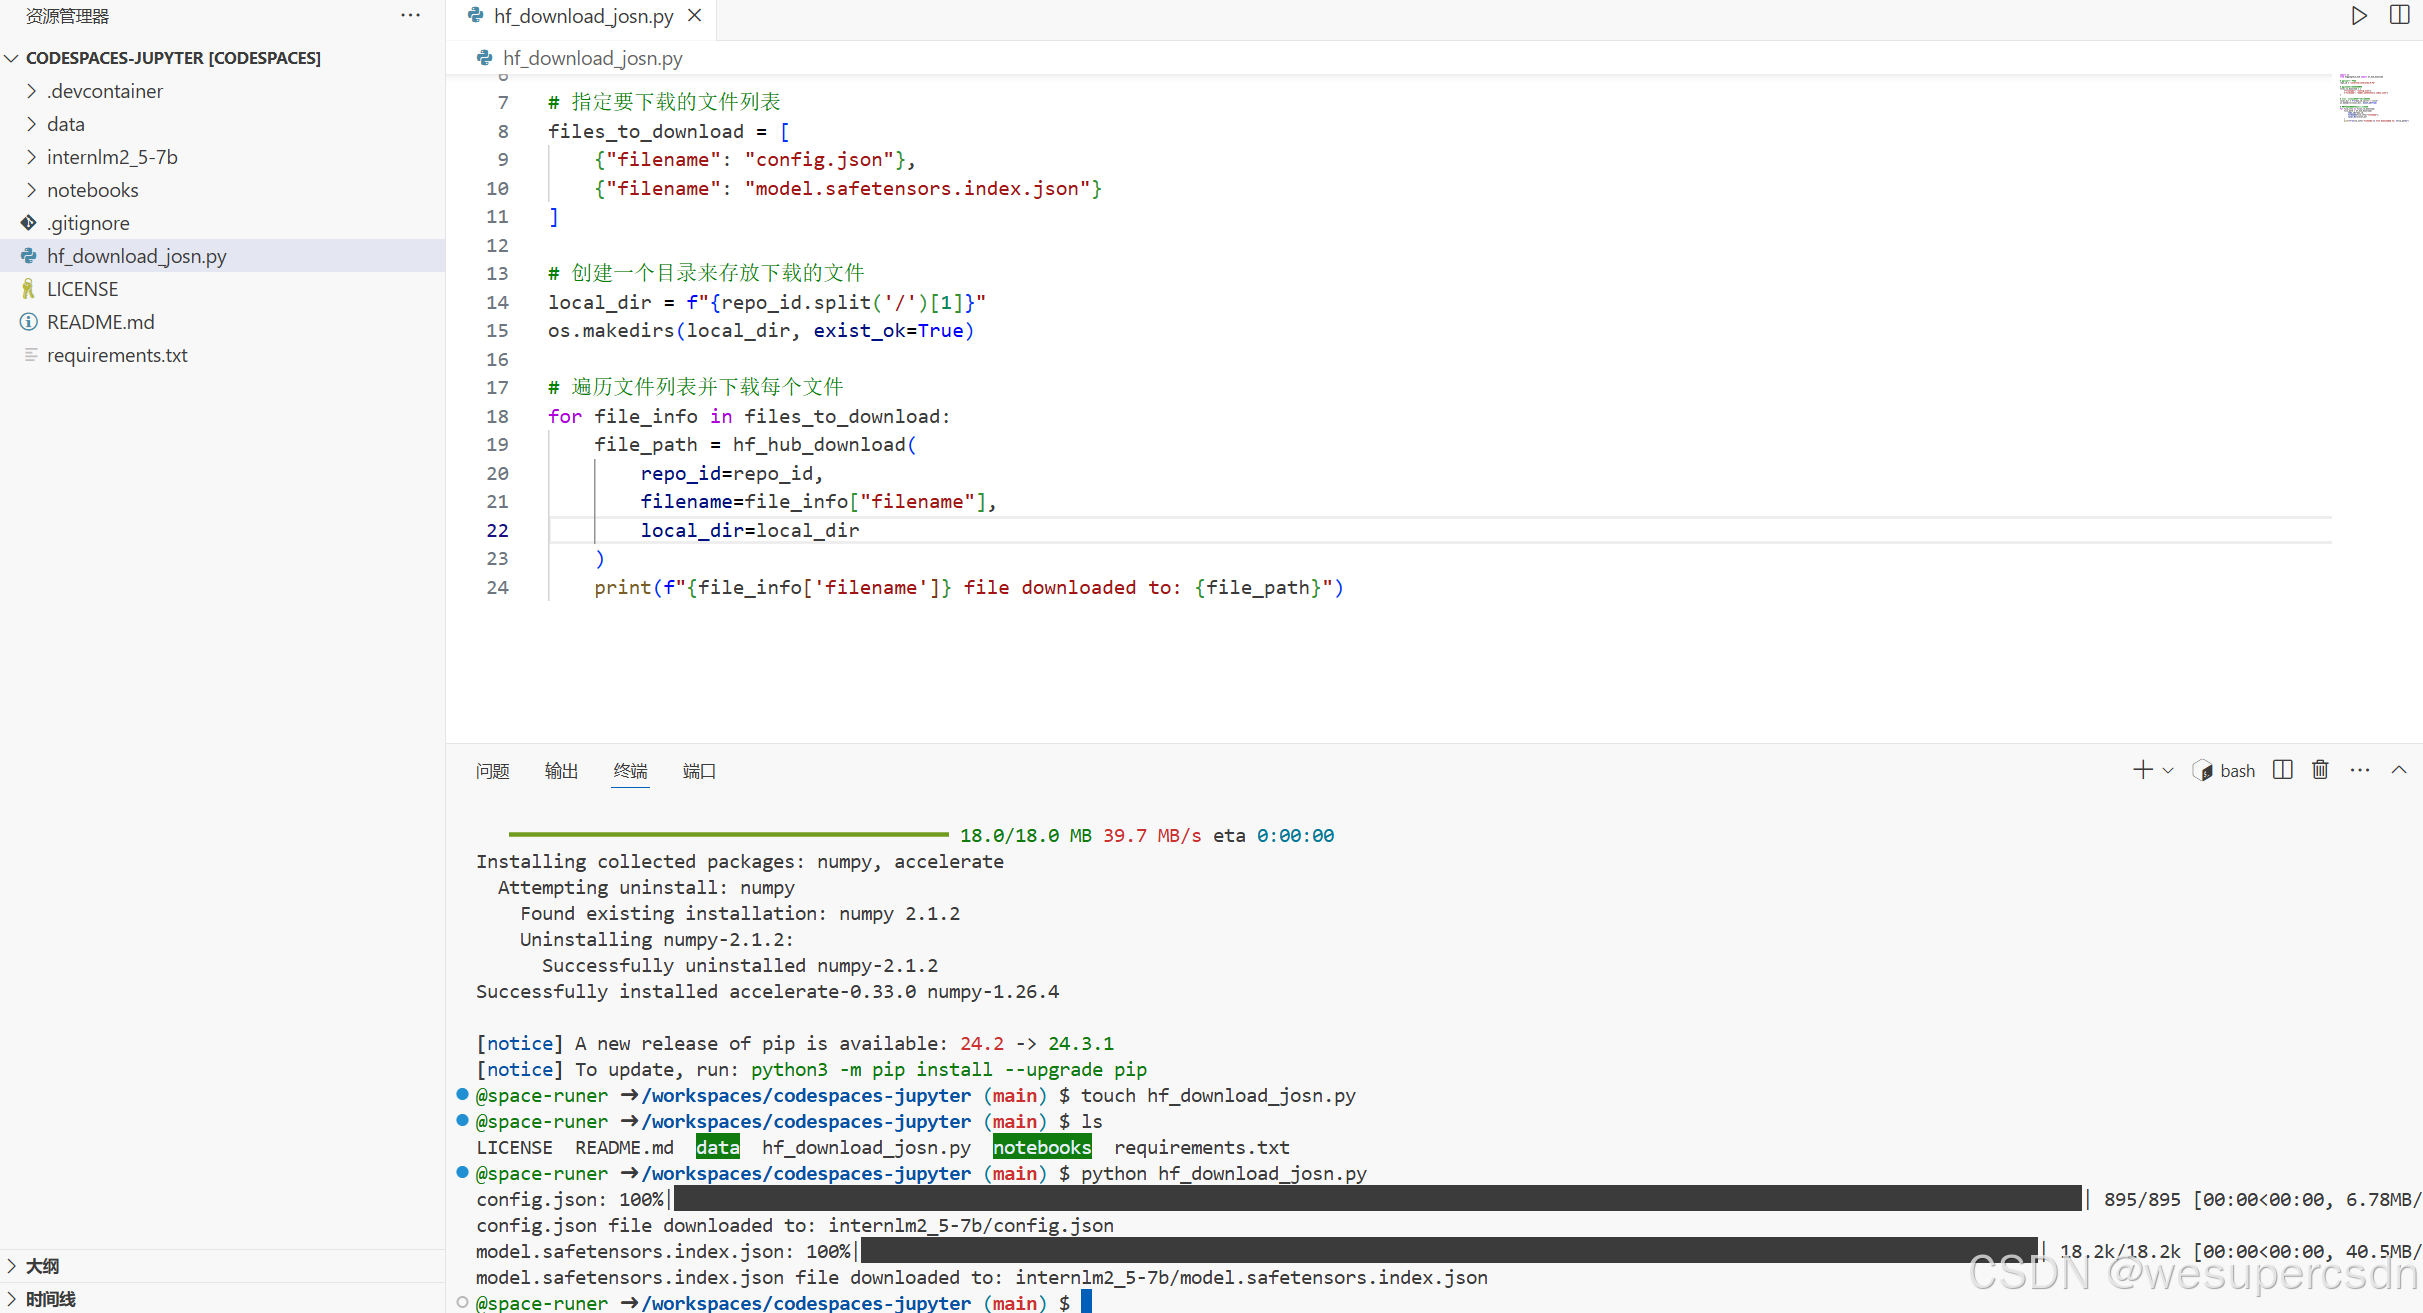Collapse CODESPACES-JUPYTER workspace root
2423x1313 pixels.
click(12, 58)
